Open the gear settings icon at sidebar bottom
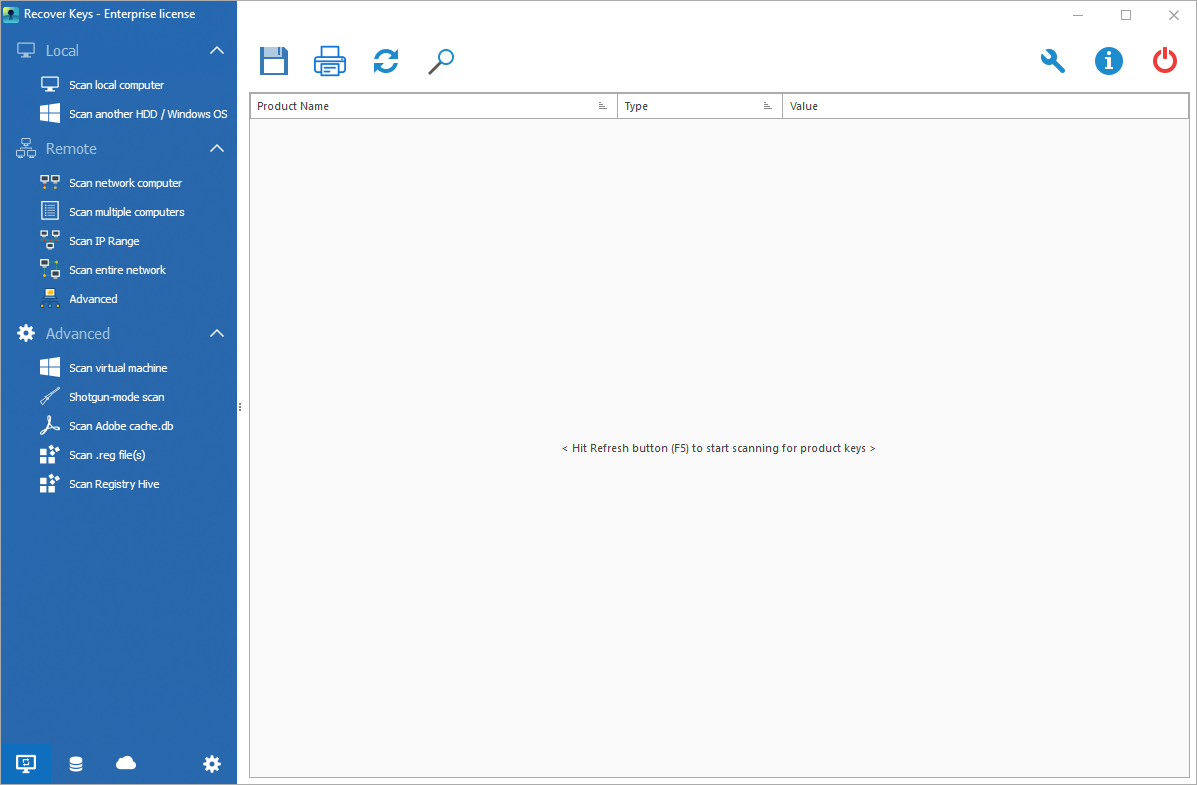This screenshot has width=1197, height=785. tap(212, 764)
